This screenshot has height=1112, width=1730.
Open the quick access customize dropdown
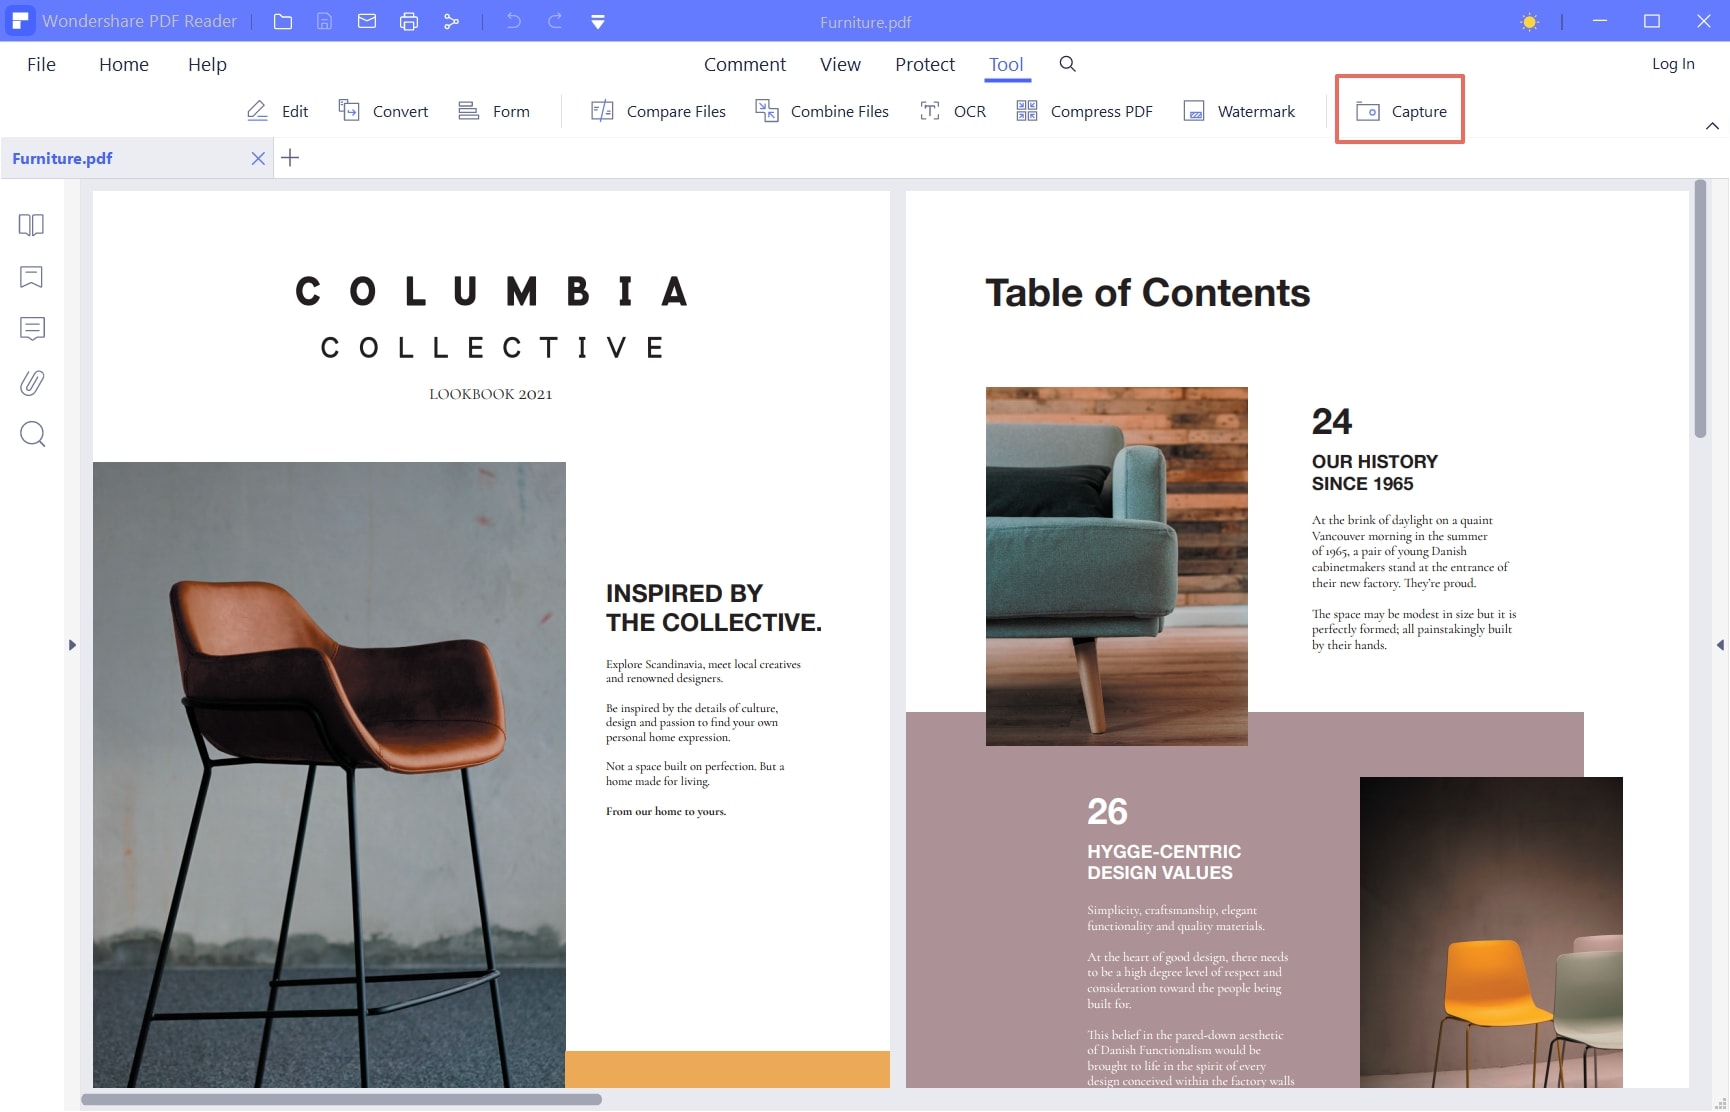(x=598, y=21)
